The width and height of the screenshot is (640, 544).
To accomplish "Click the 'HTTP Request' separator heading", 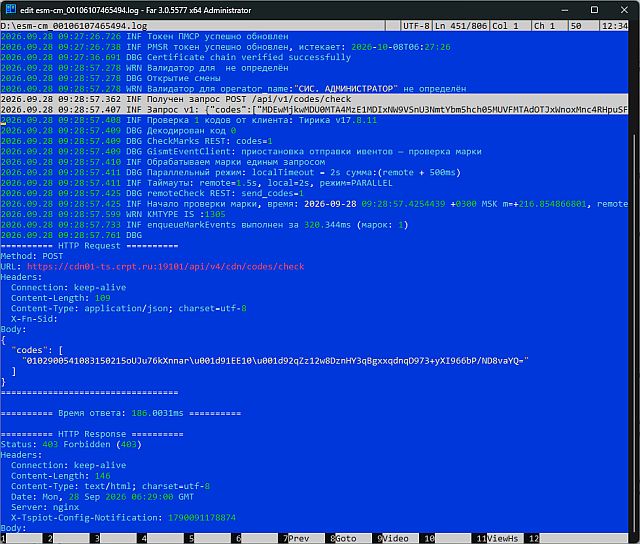I will (89, 246).
